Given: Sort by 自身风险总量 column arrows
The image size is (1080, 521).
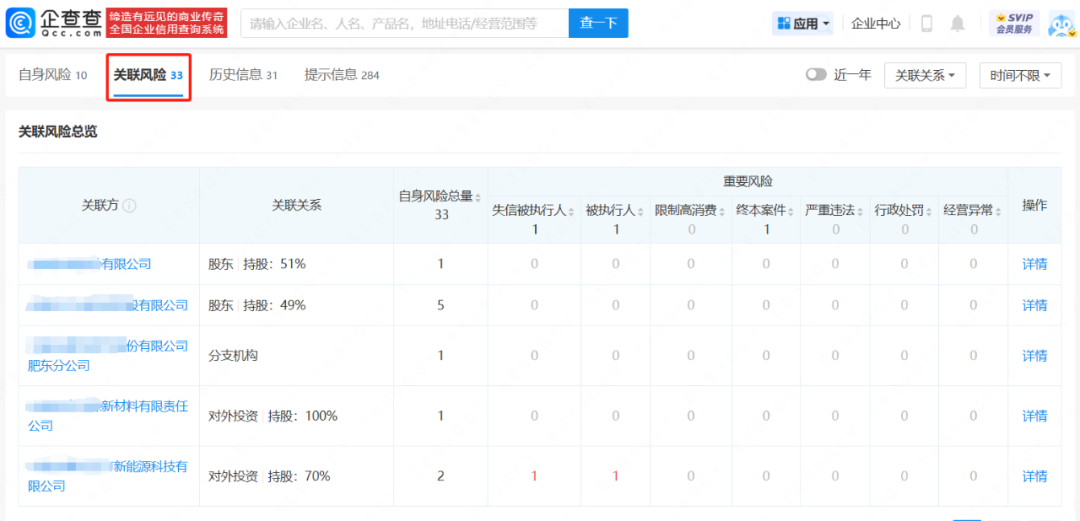Looking at the screenshot, I should 478,196.
